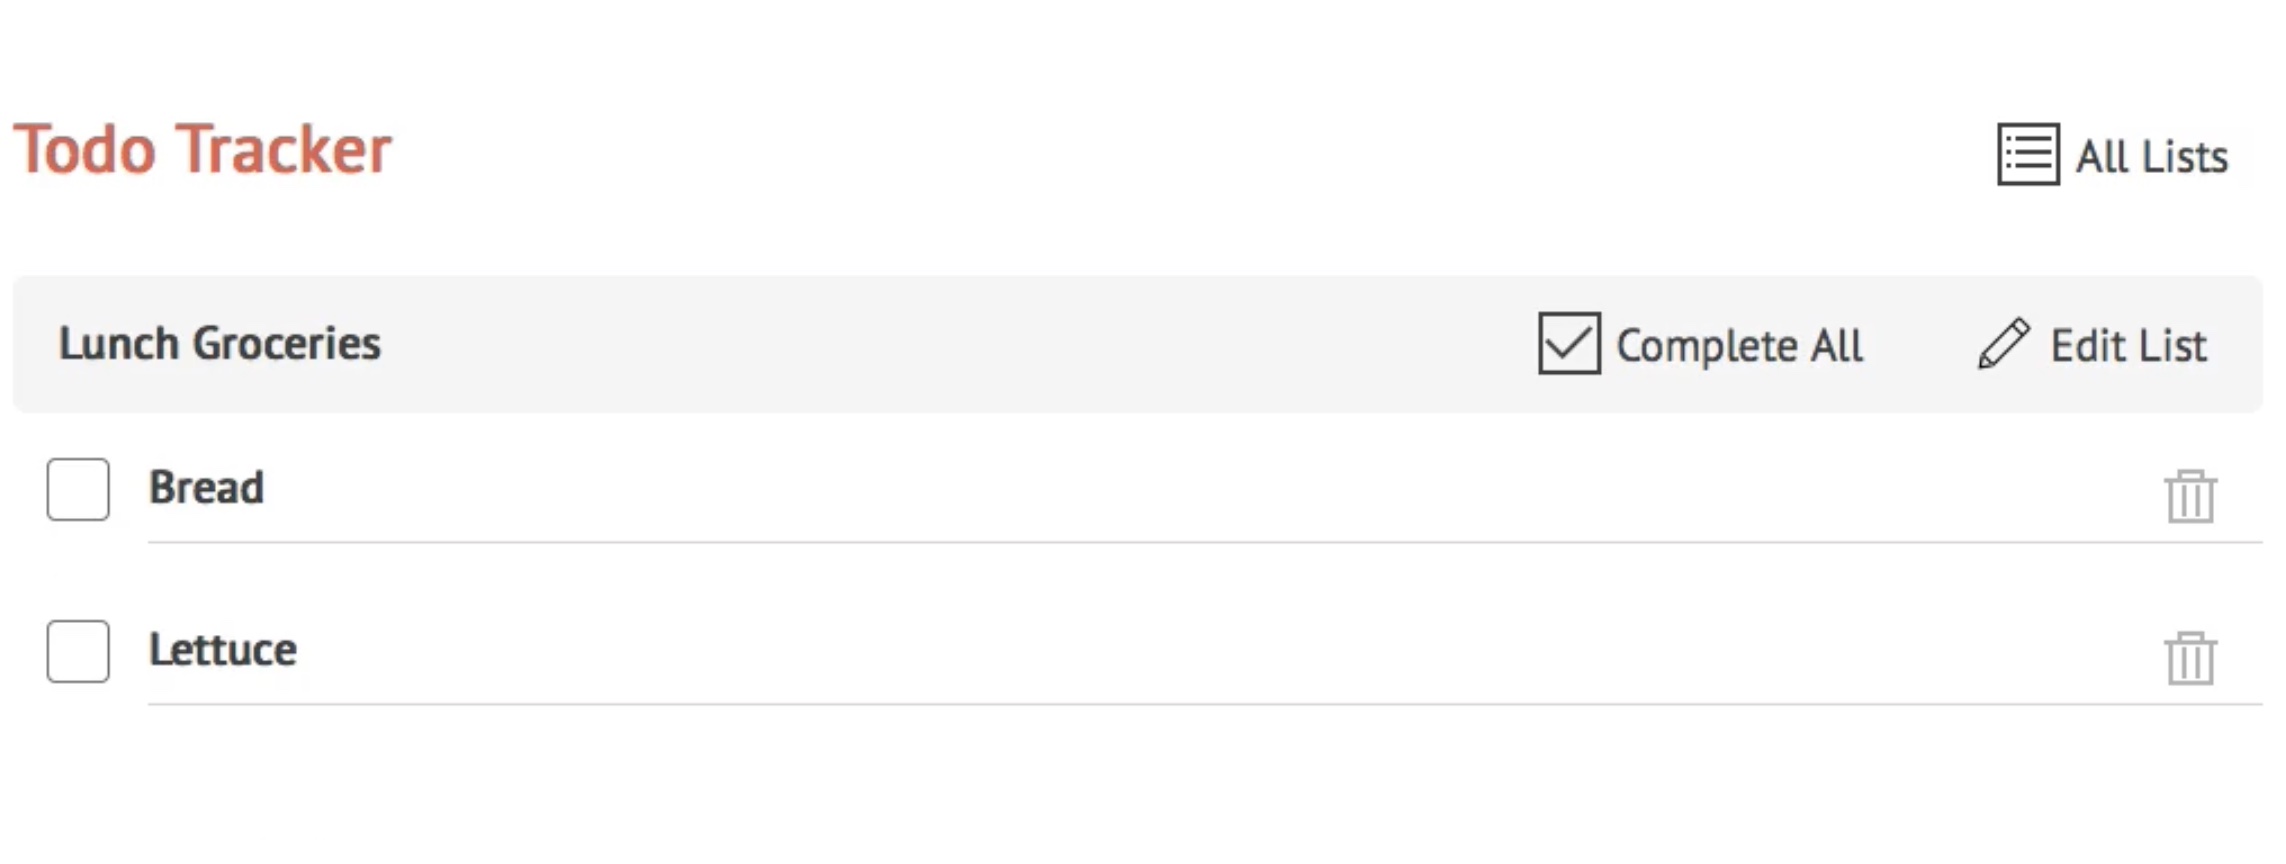
Task: Go home via the Todo Tracker title
Action: tap(202, 150)
